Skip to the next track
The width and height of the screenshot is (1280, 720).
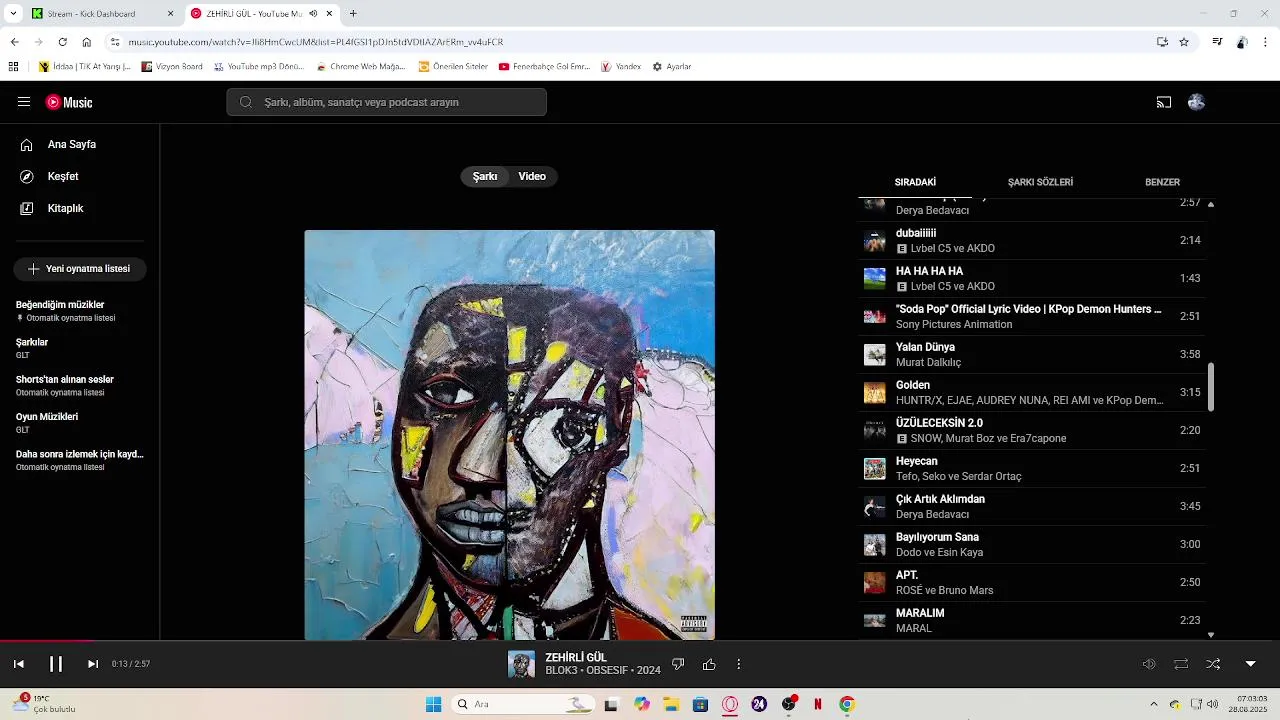93,664
